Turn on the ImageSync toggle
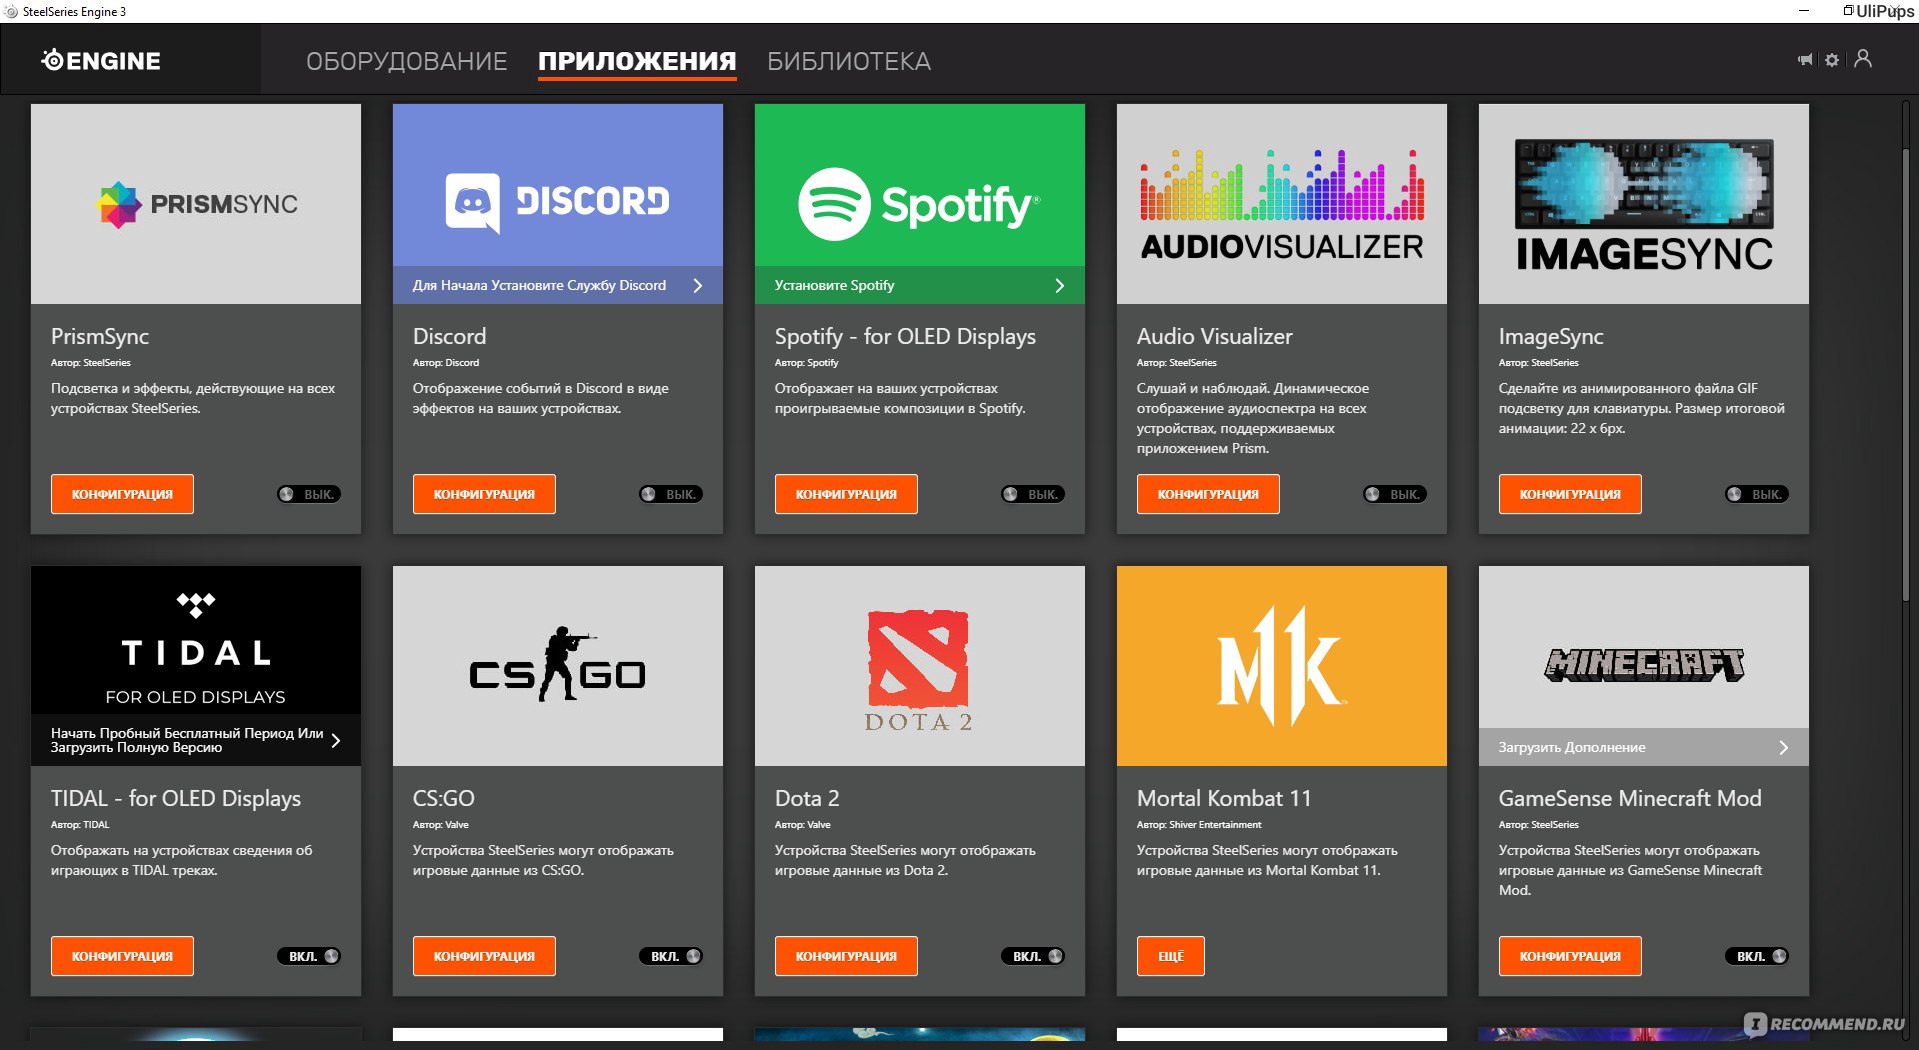 click(1757, 494)
